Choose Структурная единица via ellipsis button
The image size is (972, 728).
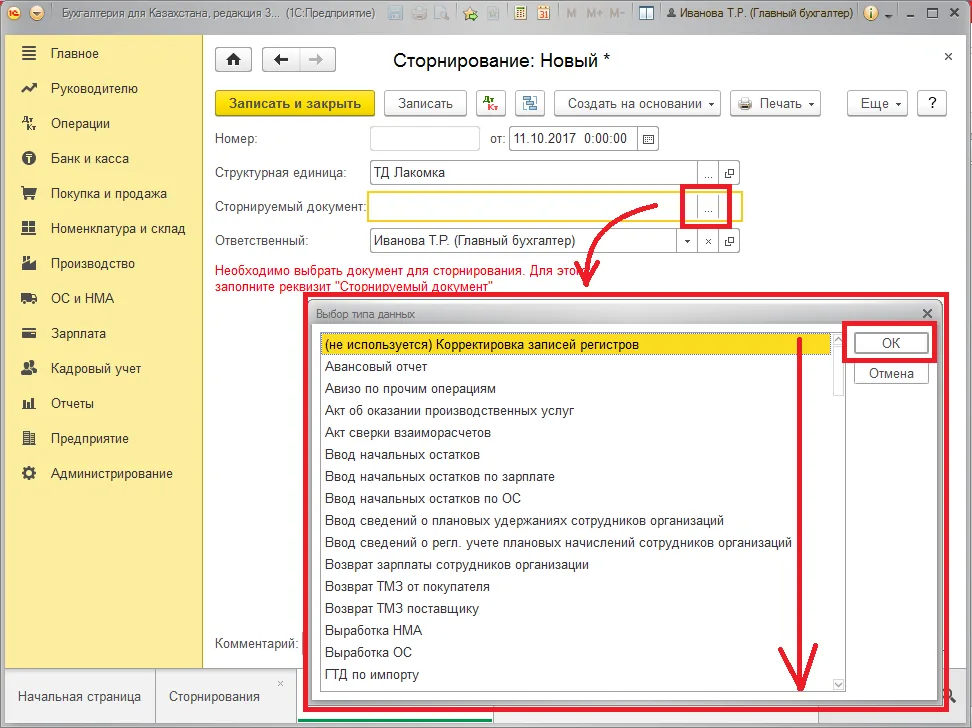(x=708, y=173)
